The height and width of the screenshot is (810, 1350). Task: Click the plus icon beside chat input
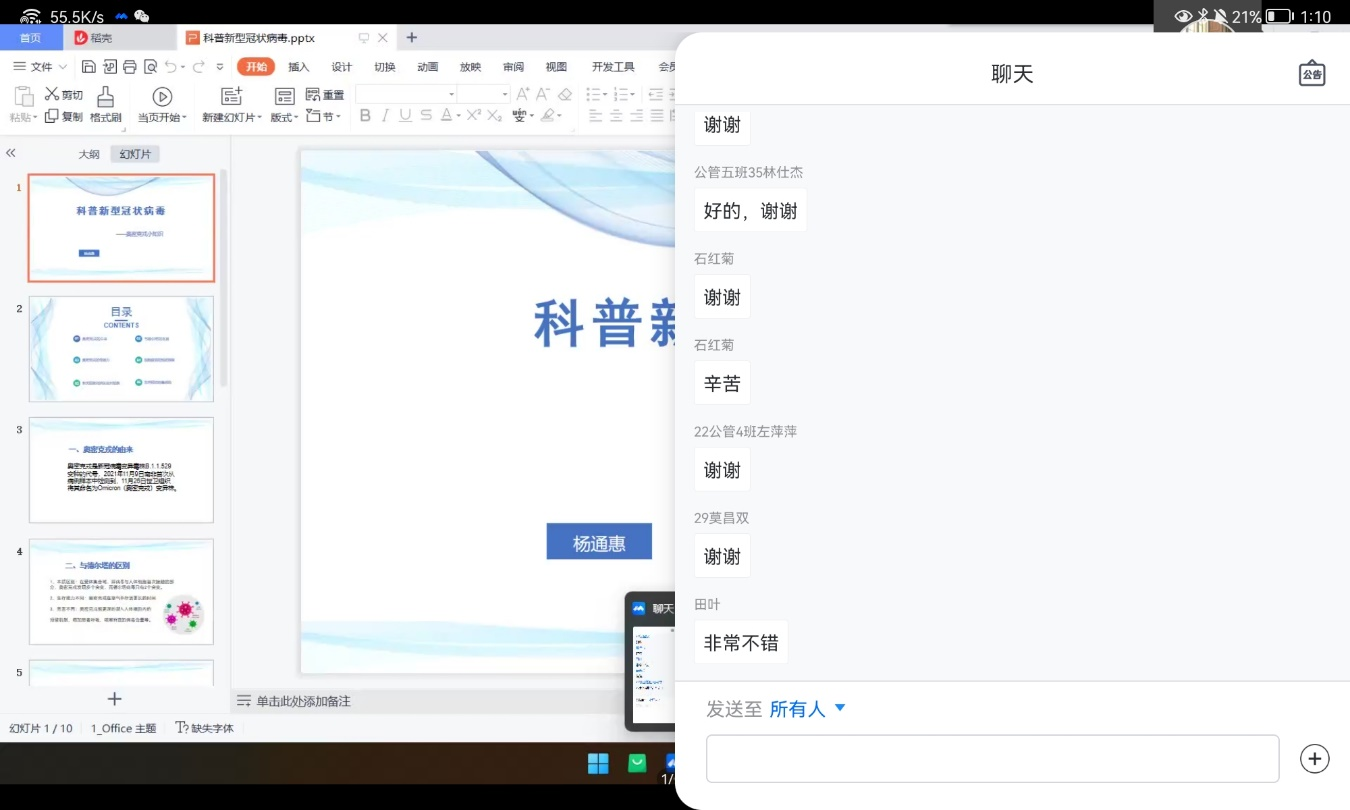point(1314,759)
